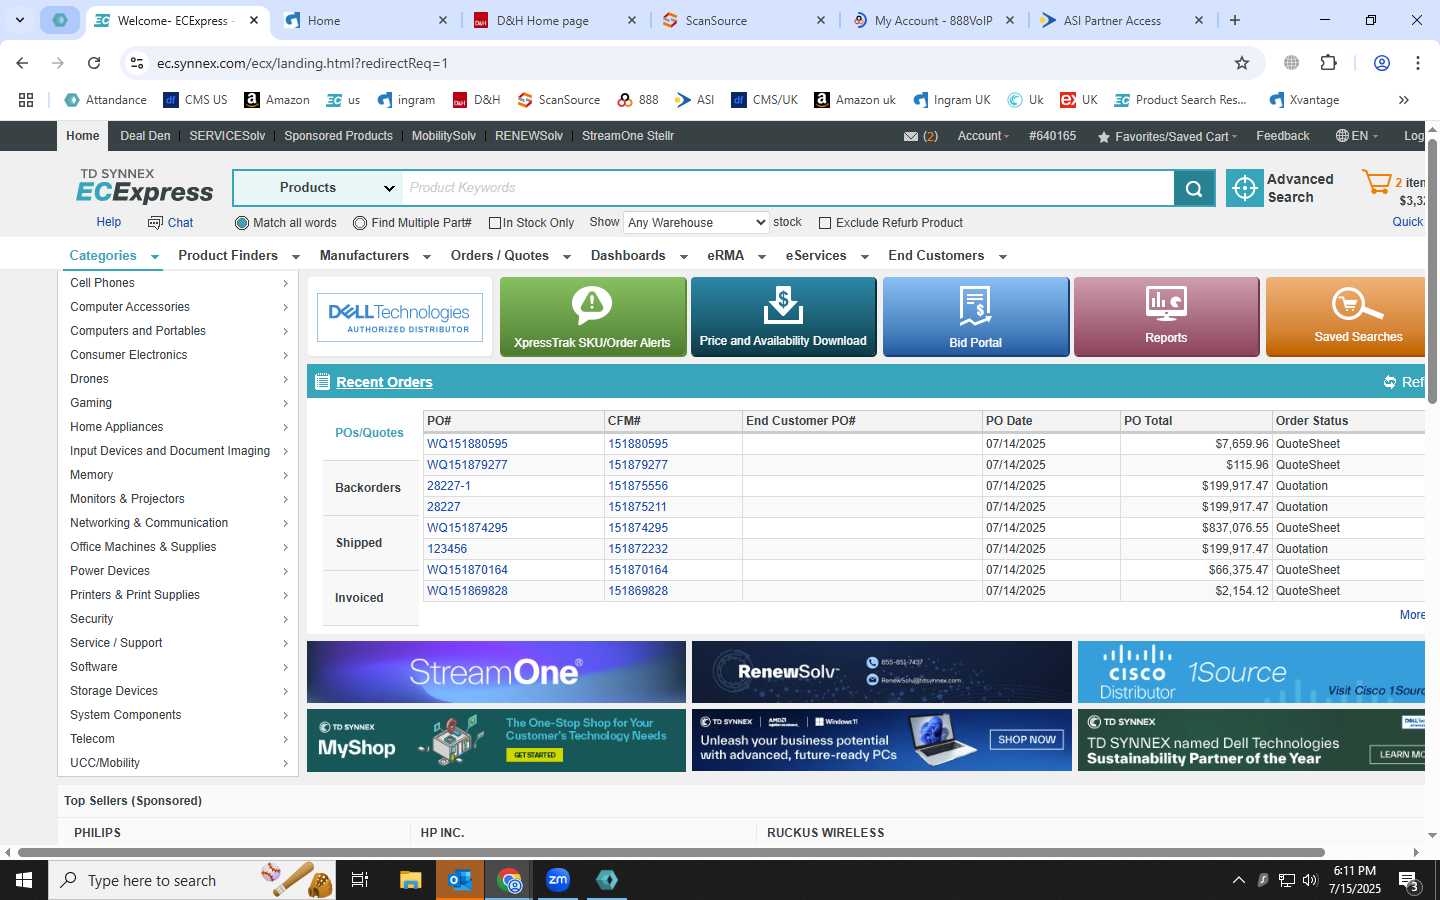Click the Feedback link
The width and height of the screenshot is (1440, 900).
[x=1282, y=136]
